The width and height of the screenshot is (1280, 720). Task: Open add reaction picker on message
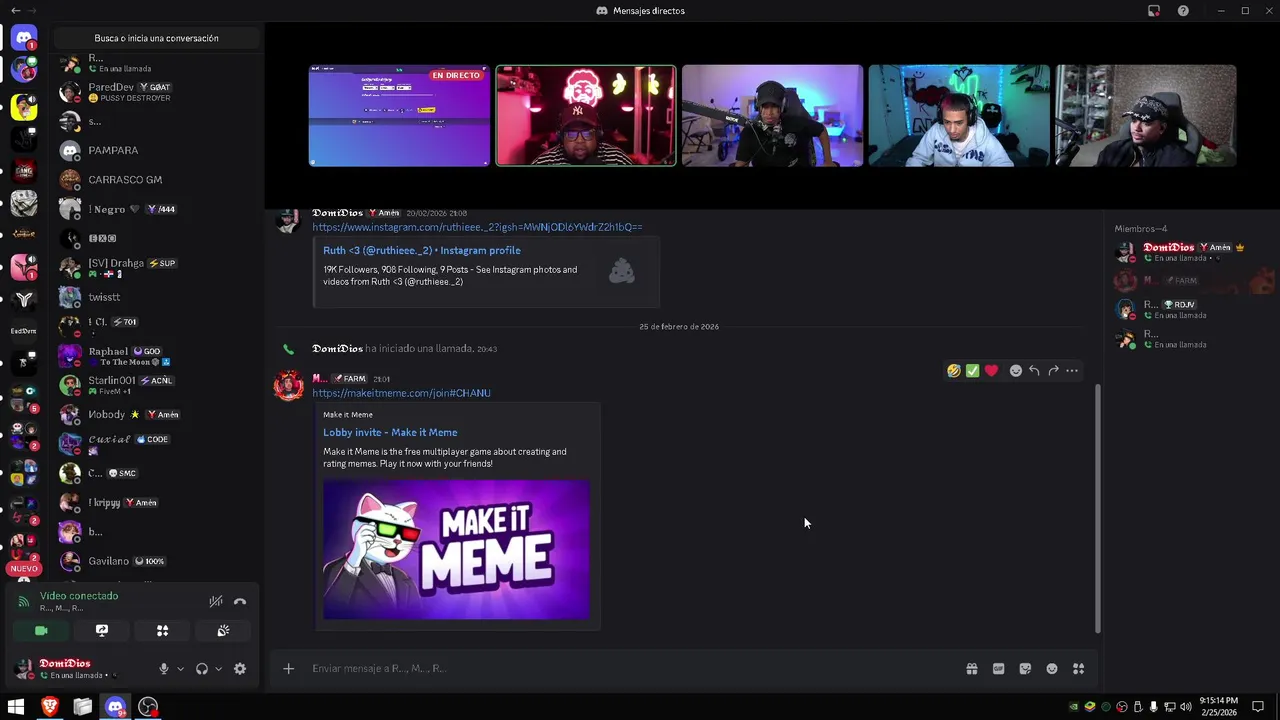click(1016, 371)
